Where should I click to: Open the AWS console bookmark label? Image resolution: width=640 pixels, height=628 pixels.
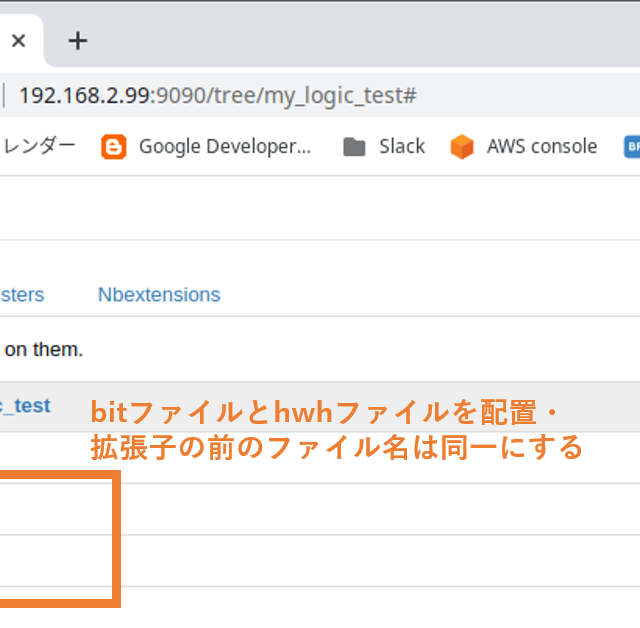pyautogui.click(x=541, y=147)
